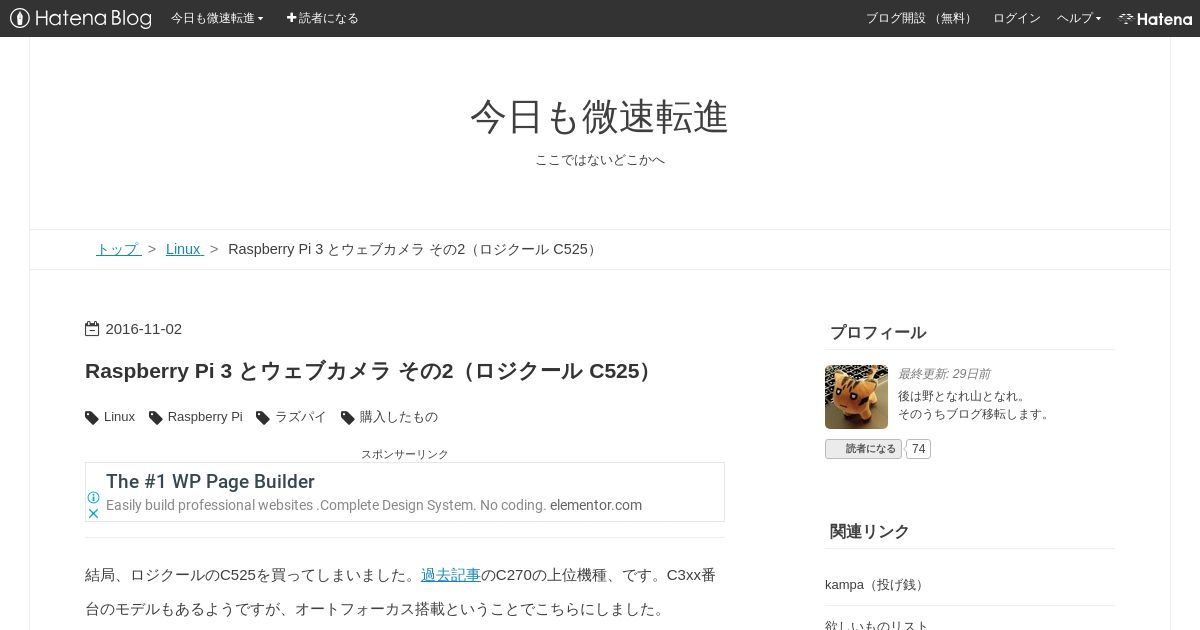Select the 購入したもの category tag

click(399, 417)
